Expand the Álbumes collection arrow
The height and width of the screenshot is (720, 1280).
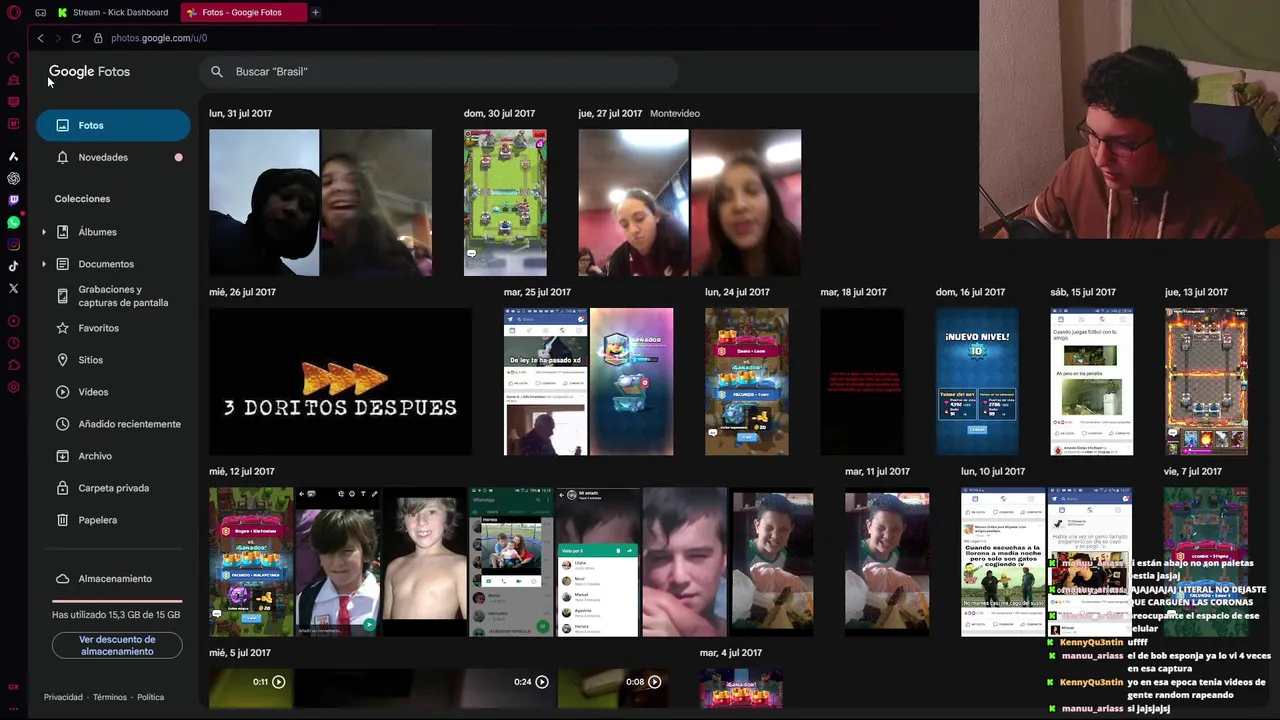[43, 232]
